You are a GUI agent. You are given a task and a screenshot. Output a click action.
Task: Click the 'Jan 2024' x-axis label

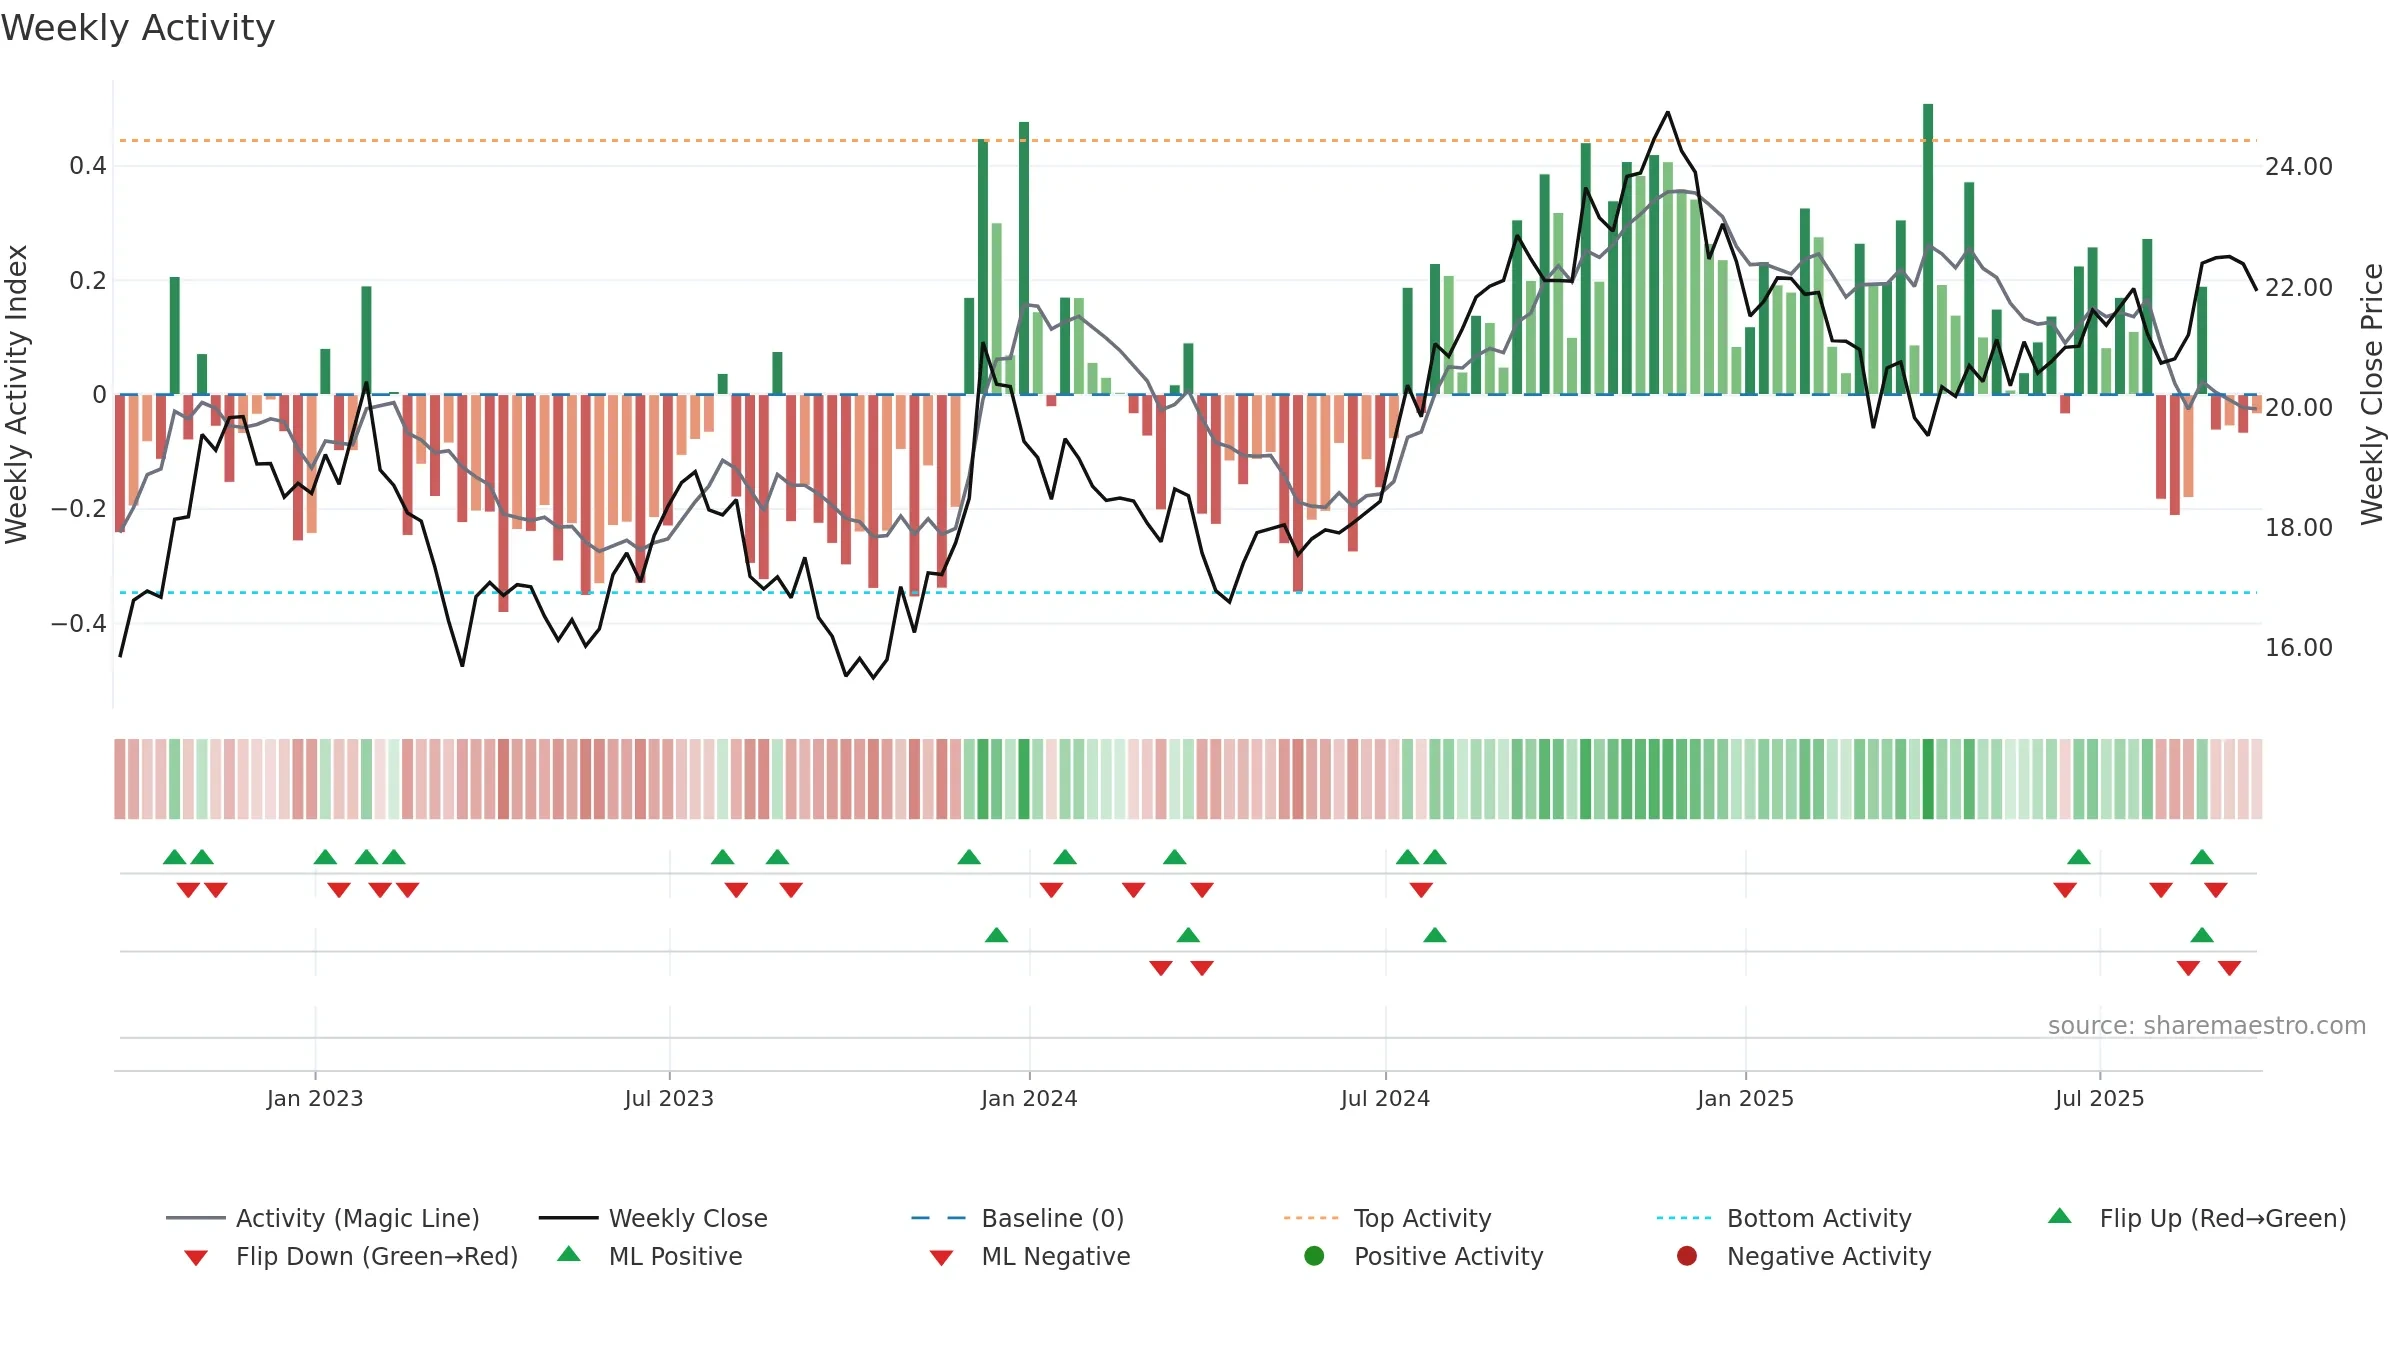click(1029, 1099)
